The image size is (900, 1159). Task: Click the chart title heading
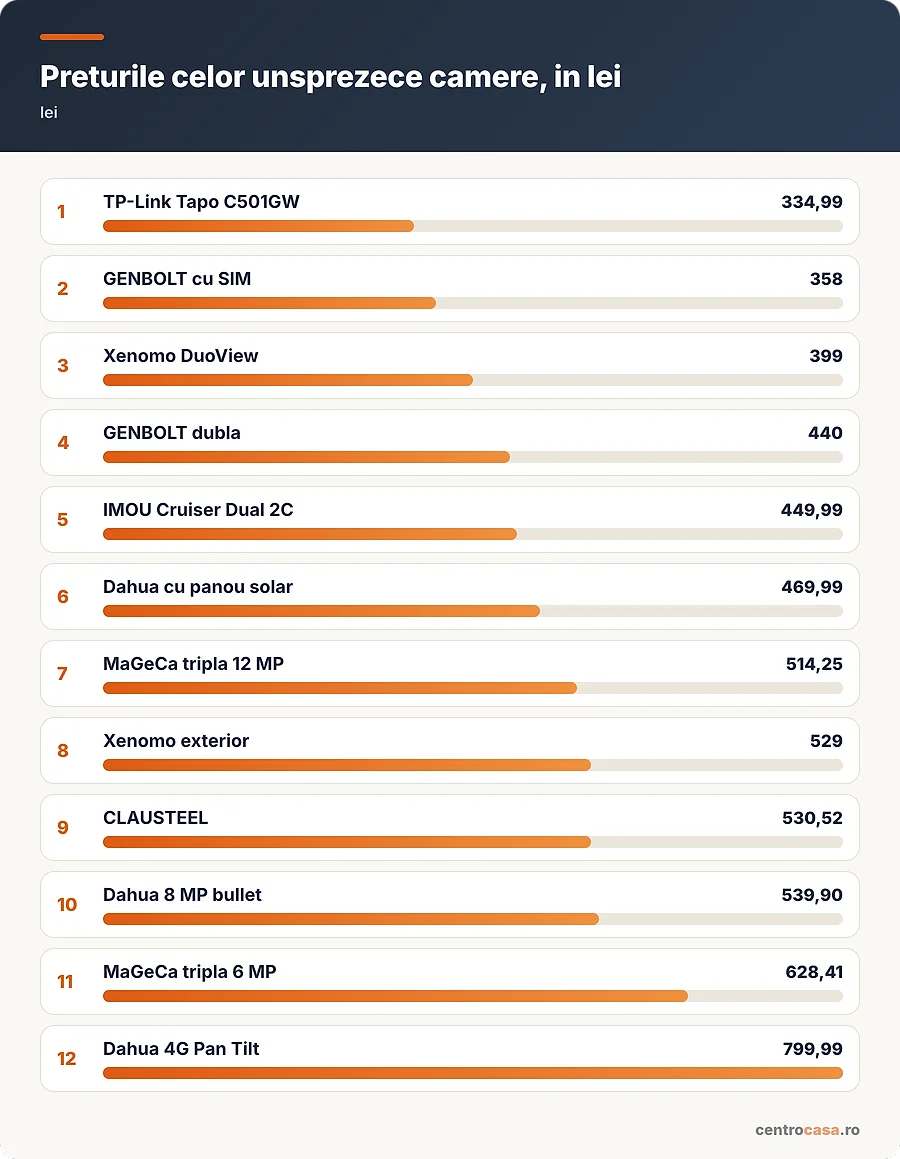pos(330,77)
